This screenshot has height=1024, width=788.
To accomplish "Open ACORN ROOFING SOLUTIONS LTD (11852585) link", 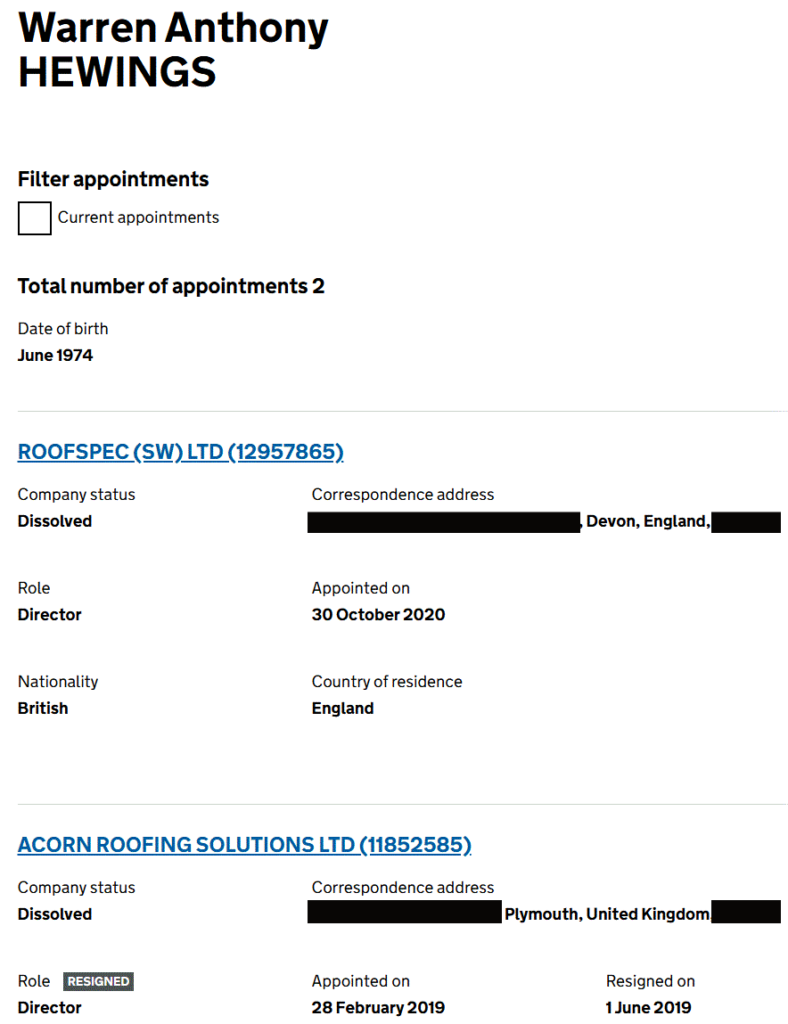I will click(x=244, y=845).
